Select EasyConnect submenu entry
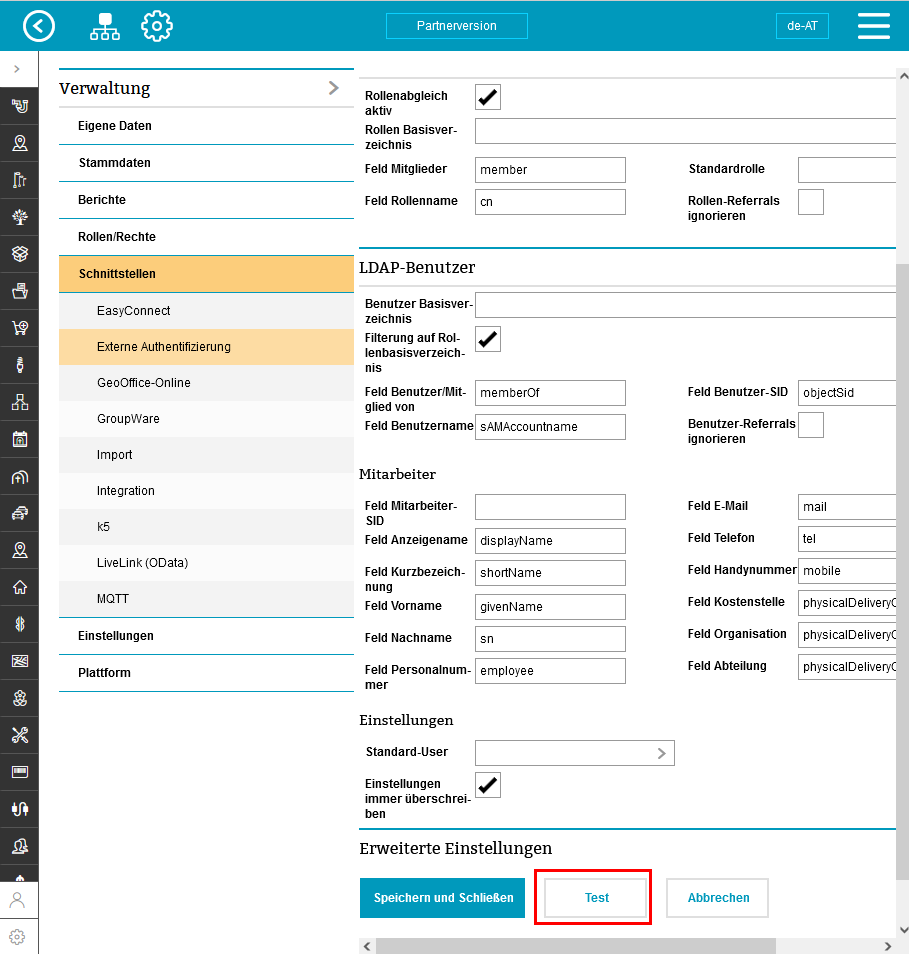This screenshot has height=954, width=909. click(206, 311)
